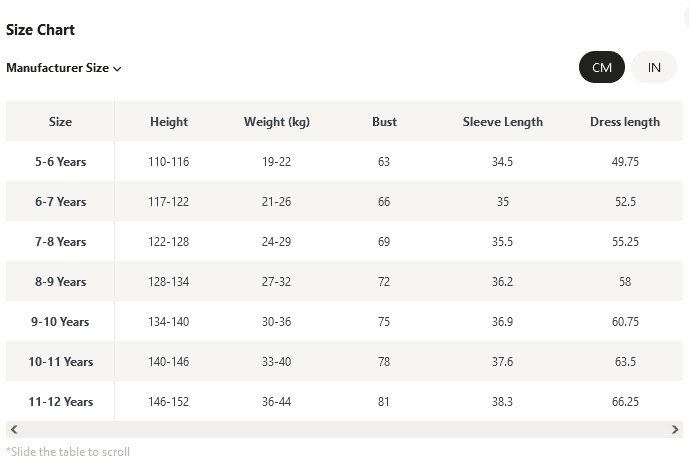The width and height of the screenshot is (689, 463).
Task: Select the 10-11 Years size row
Action: click(344, 361)
